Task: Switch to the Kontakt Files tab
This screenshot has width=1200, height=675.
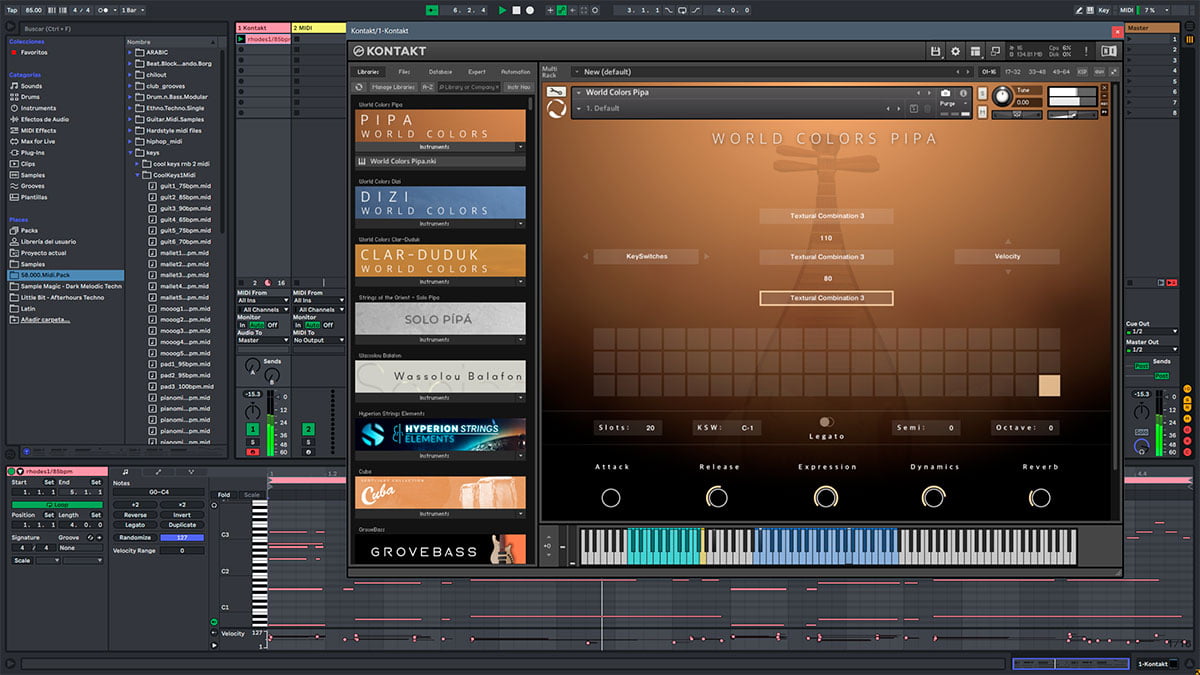Action: click(x=404, y=72)
